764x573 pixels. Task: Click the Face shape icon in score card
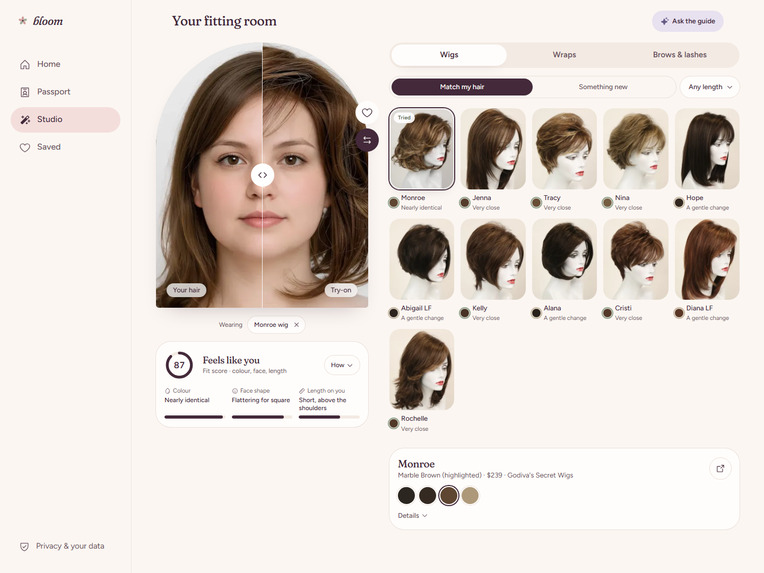point(234,391)
